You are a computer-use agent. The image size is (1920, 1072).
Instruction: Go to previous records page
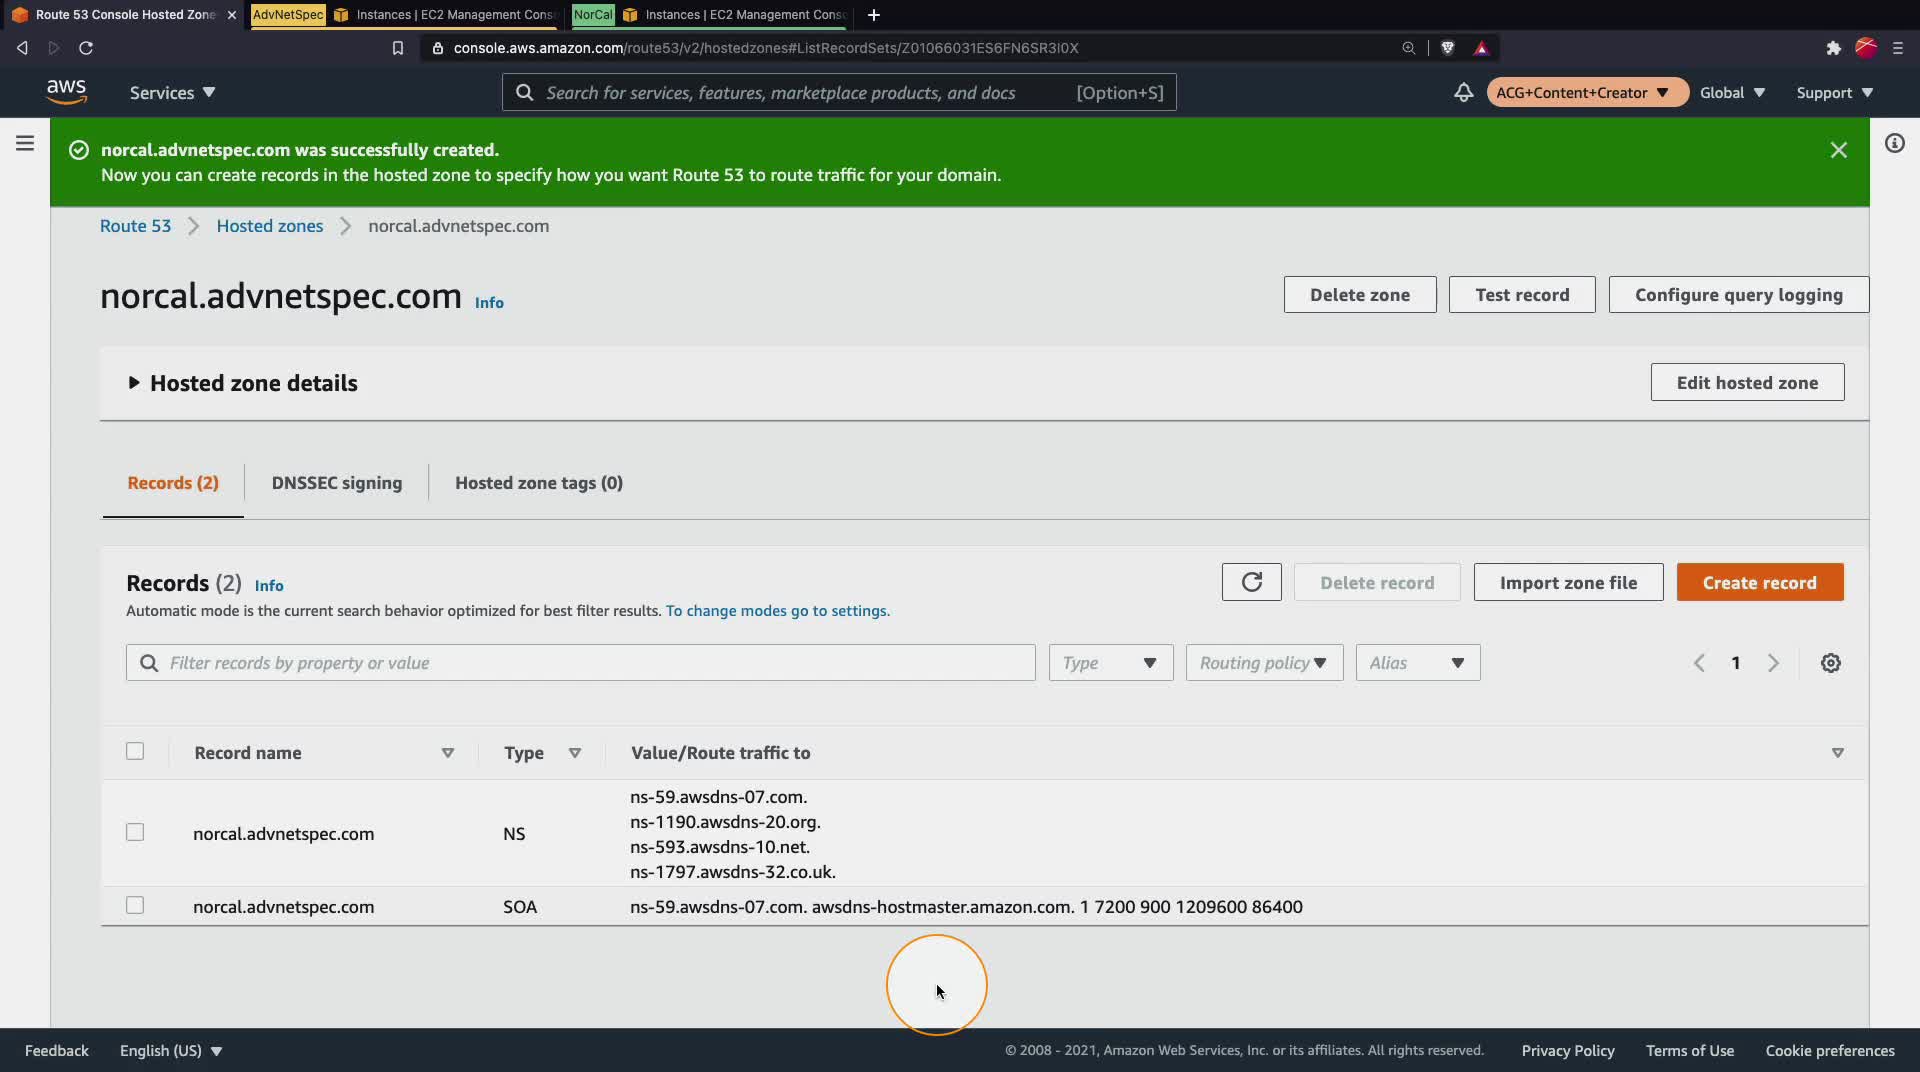click(x=1699, y=663)
